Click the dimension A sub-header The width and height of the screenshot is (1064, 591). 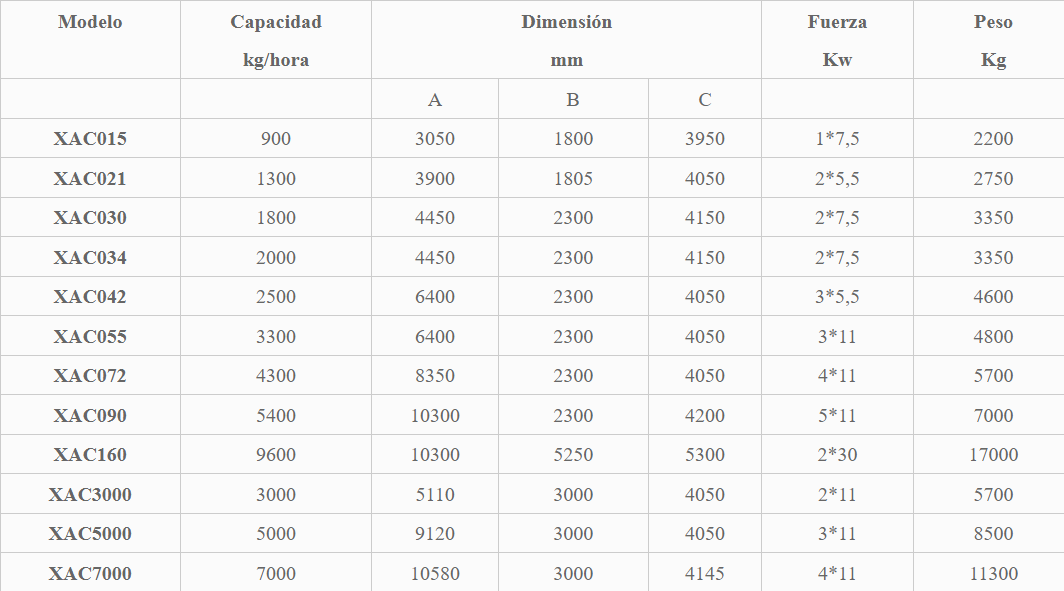[435, 100]
